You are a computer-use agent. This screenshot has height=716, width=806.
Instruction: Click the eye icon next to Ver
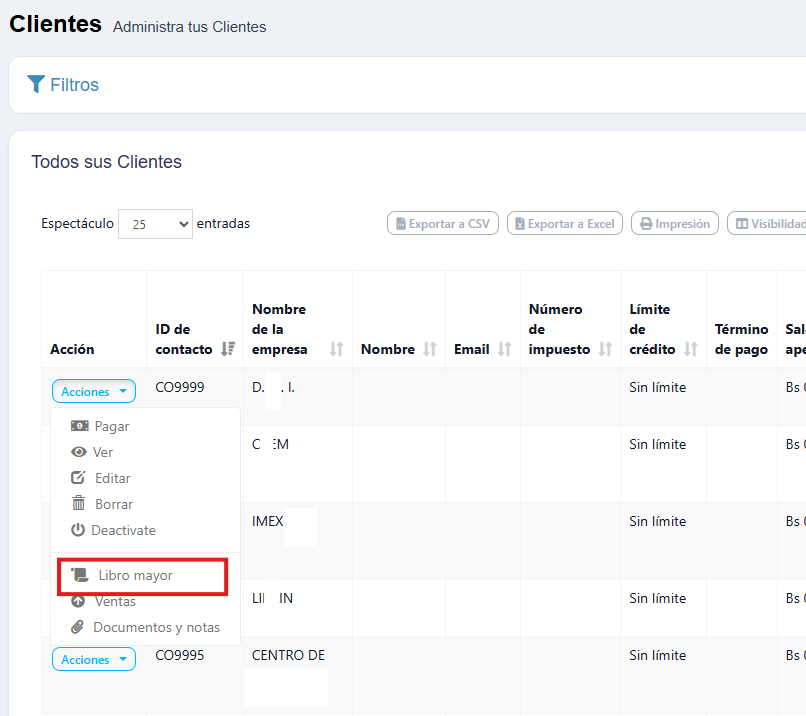point(78,452)
